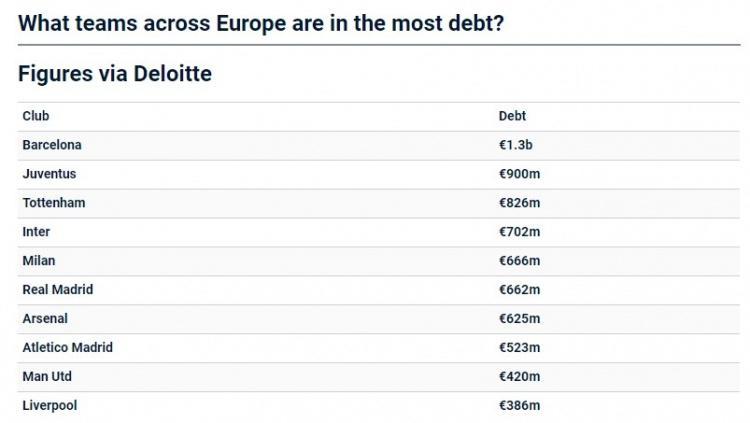This screenshot has width=750, height=423.
Task: Select the Real Madrid club cell
Action: (57, 290)
